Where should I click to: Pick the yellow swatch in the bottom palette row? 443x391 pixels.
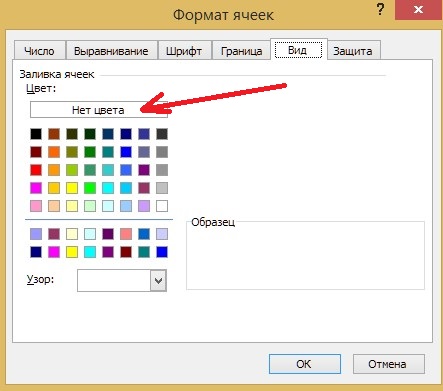[72, 252]
